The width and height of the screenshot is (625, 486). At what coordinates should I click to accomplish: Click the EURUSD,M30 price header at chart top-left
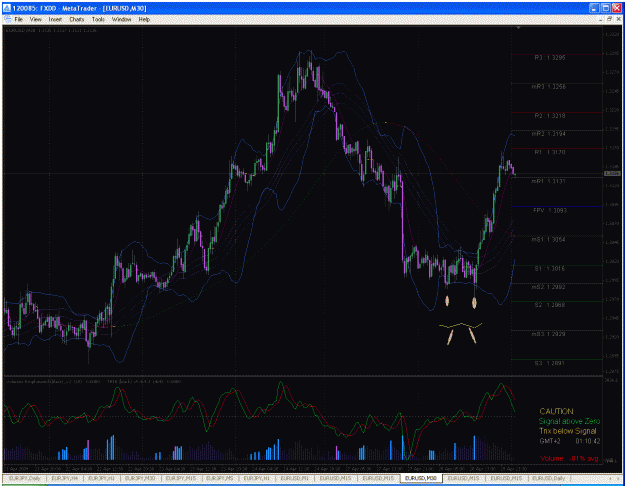point(51,30)
